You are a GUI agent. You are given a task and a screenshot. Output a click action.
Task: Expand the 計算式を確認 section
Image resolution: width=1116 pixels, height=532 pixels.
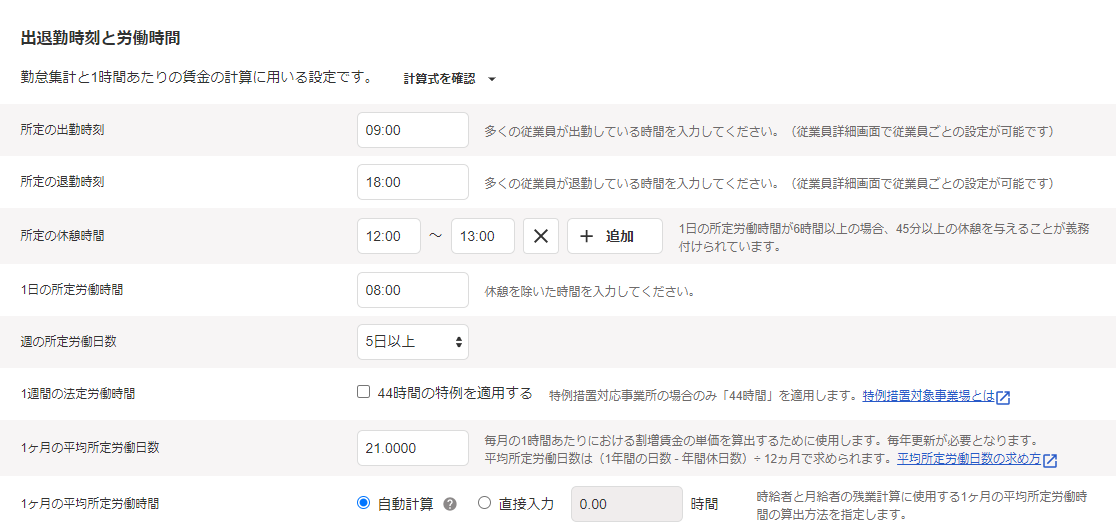pos(439,79)
